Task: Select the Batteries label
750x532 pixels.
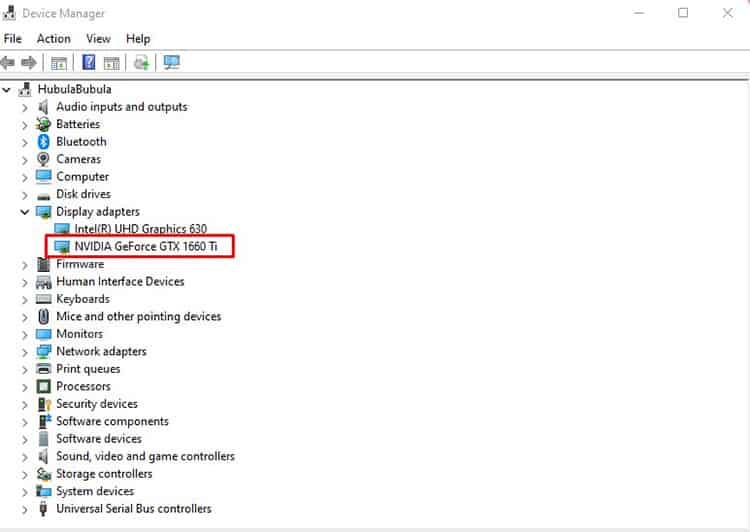Action: click(x=78, y=124)
